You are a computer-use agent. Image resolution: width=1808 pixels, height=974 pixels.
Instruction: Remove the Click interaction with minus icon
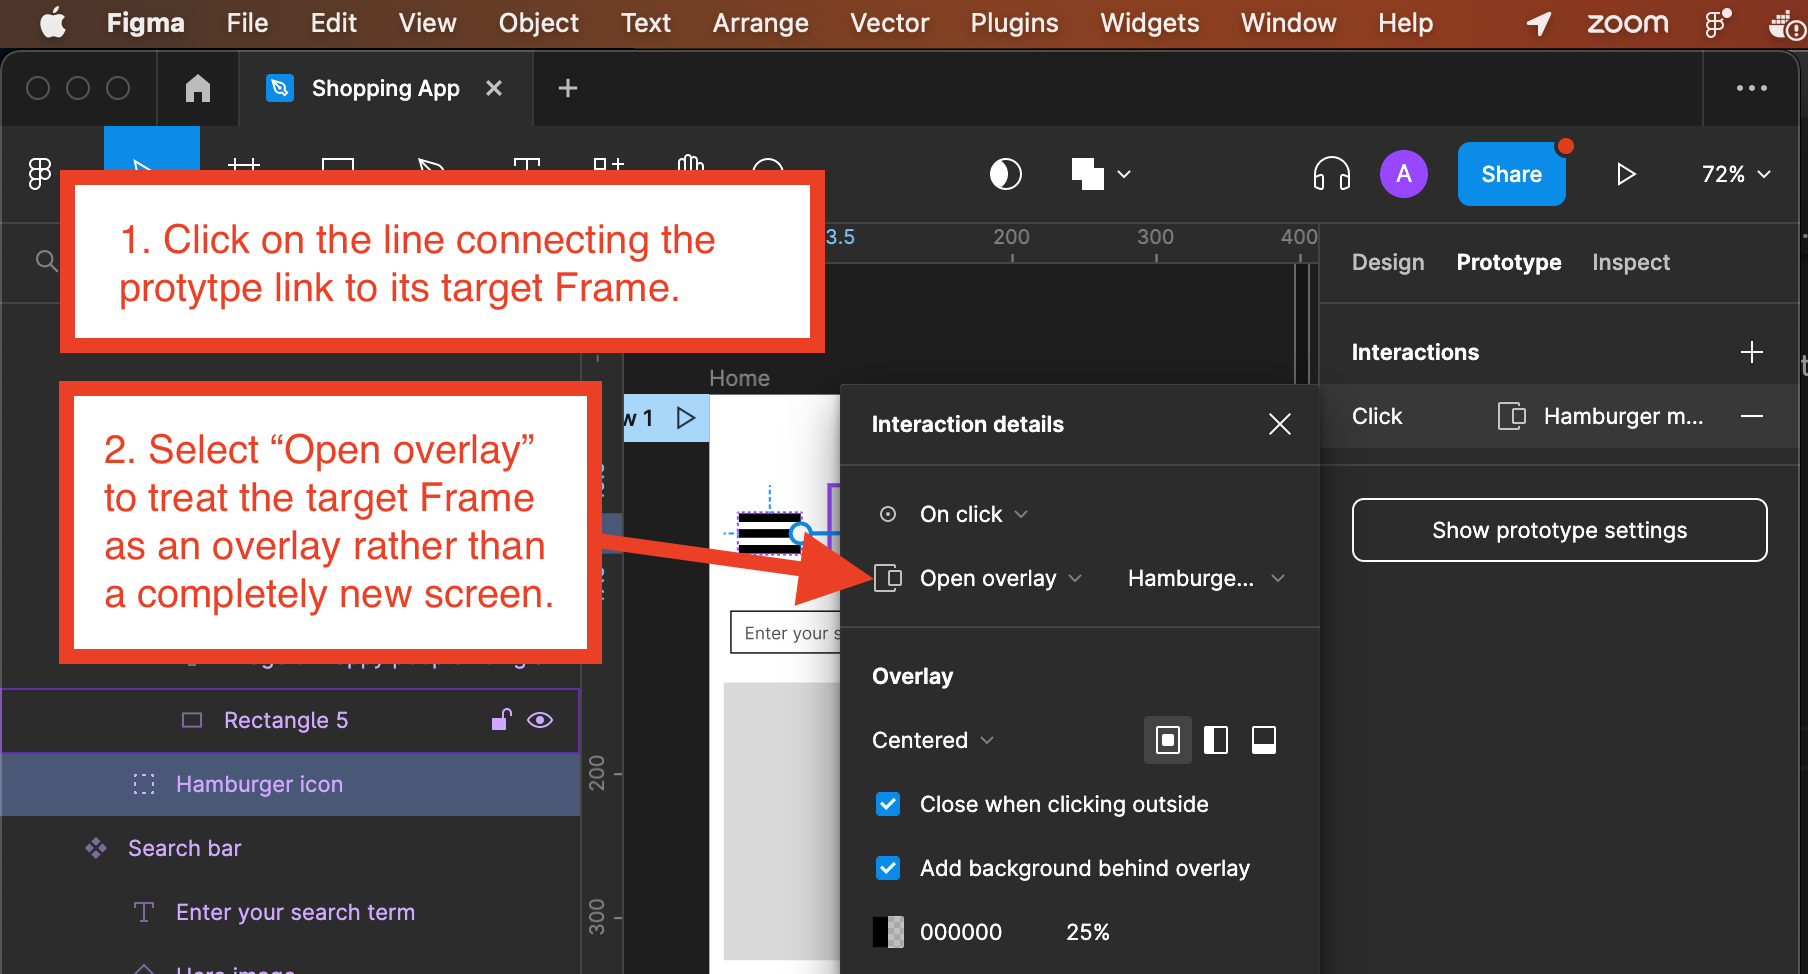pos(1751,416)
